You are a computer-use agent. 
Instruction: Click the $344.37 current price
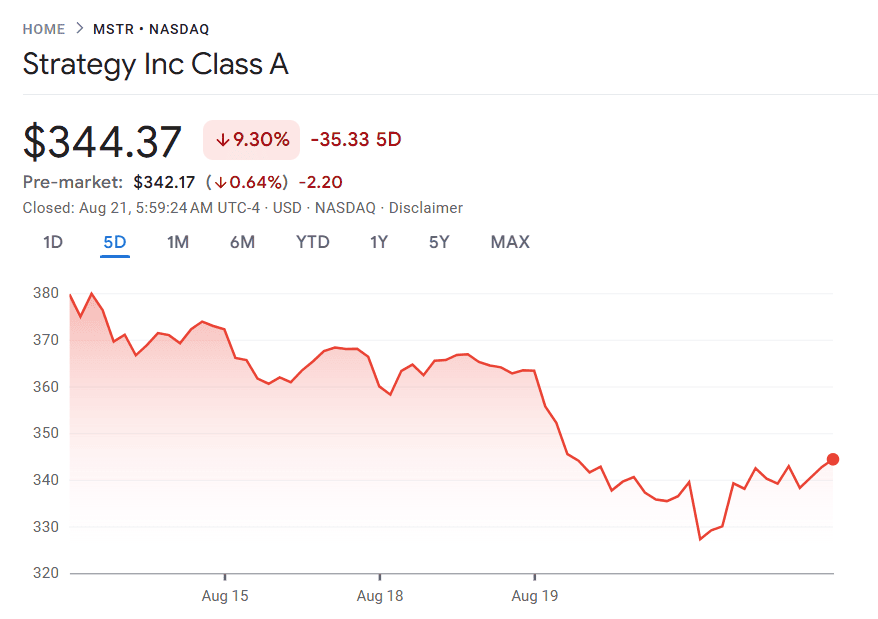pos(103,141)
